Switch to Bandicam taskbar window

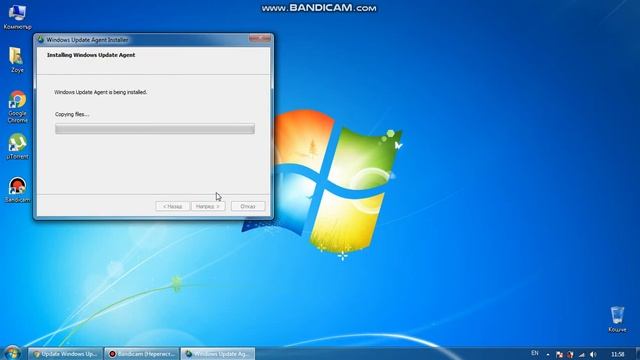(142, 354)
